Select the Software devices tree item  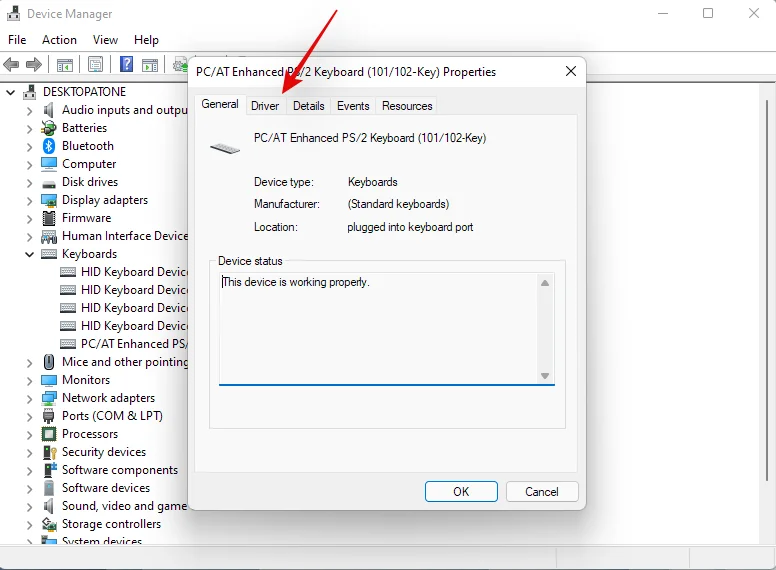click(x=106, y=488)
